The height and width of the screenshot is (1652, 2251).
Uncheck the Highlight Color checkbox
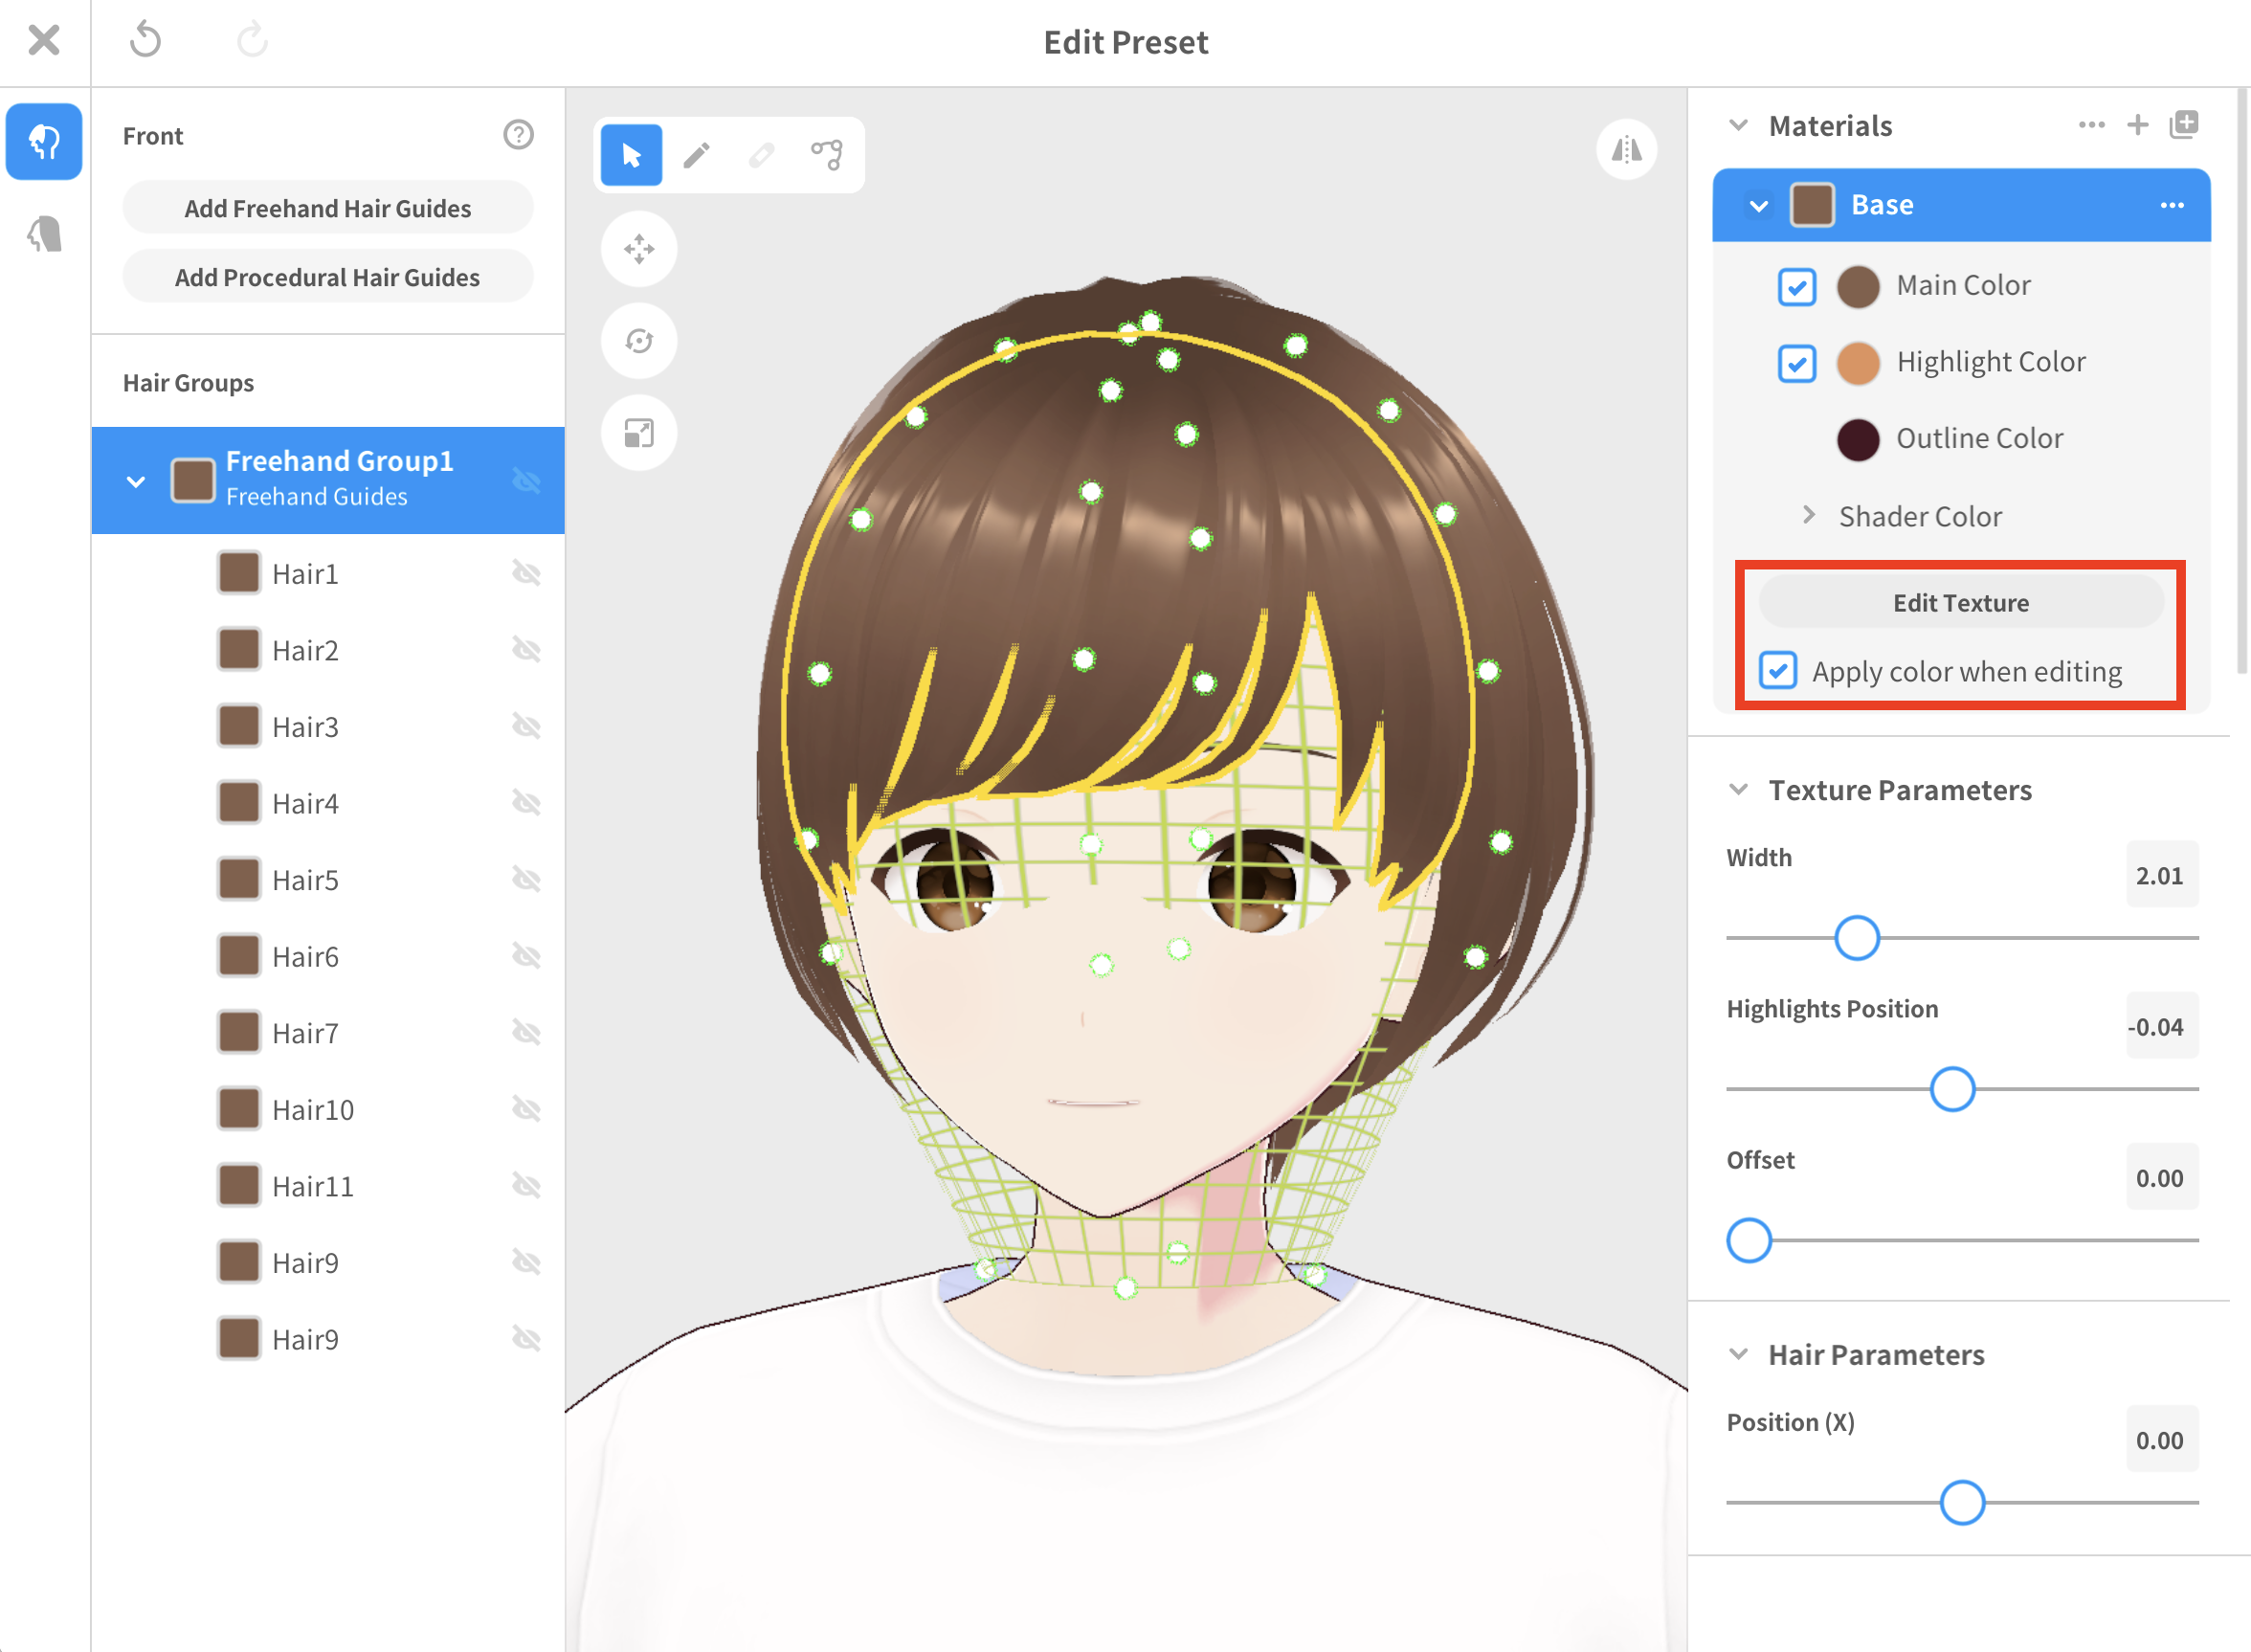click(x=1797, y=363)
